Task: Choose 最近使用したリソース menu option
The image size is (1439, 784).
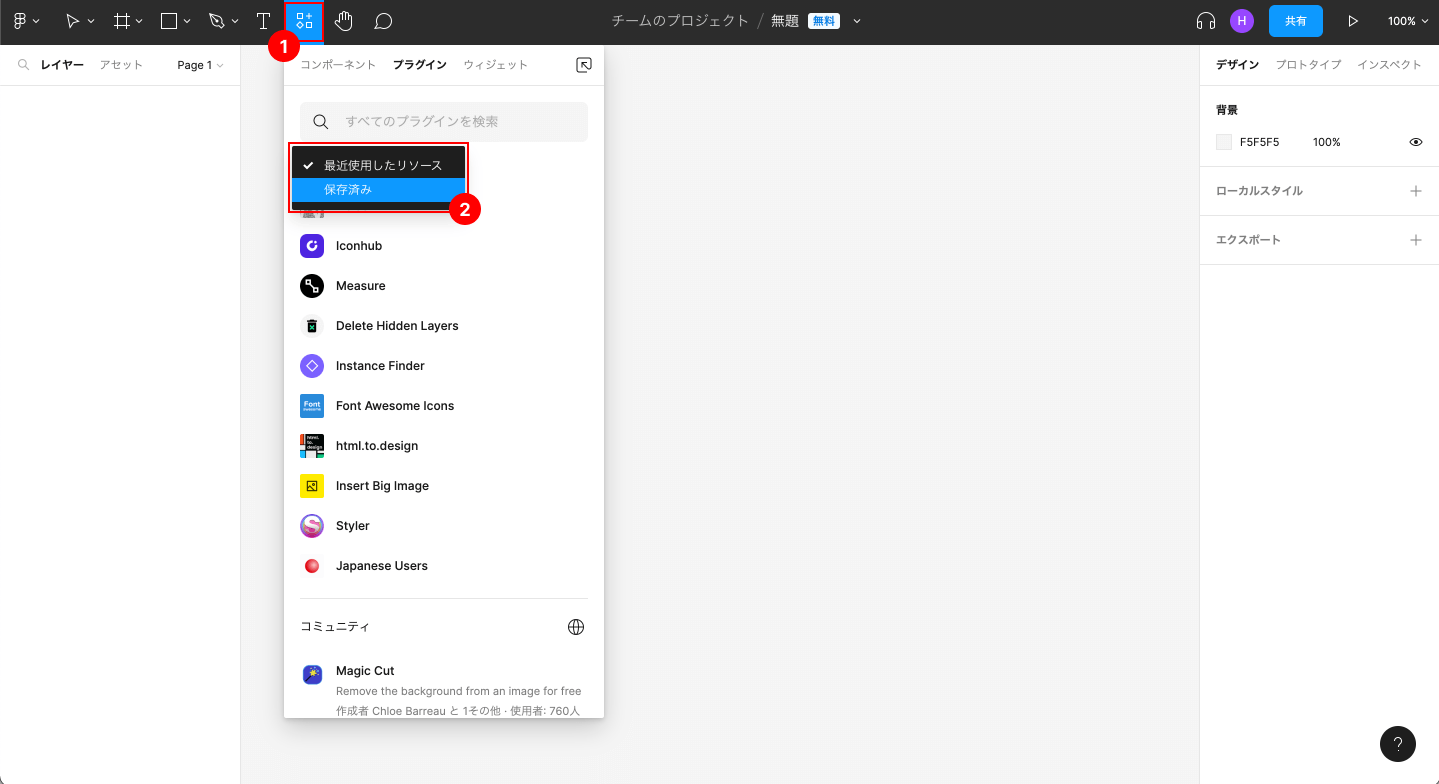Action: pyautogui.click(x=379, y=165)
